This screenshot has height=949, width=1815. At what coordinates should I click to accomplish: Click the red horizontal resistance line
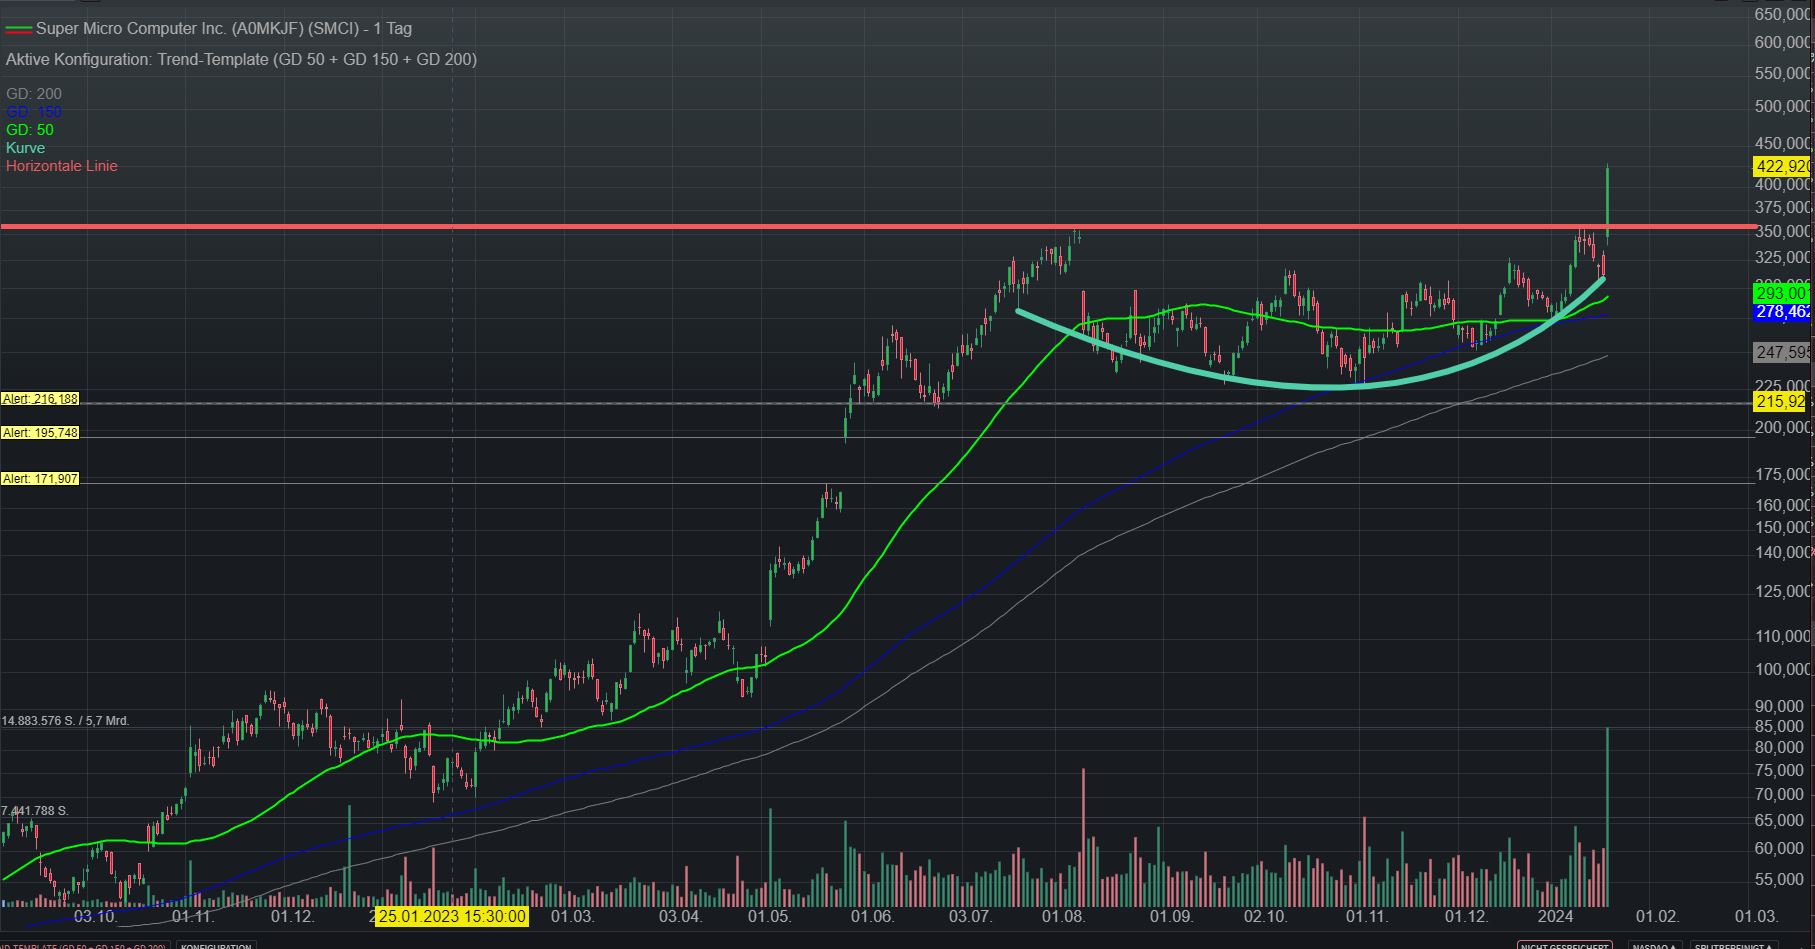[x=700, y=227]
